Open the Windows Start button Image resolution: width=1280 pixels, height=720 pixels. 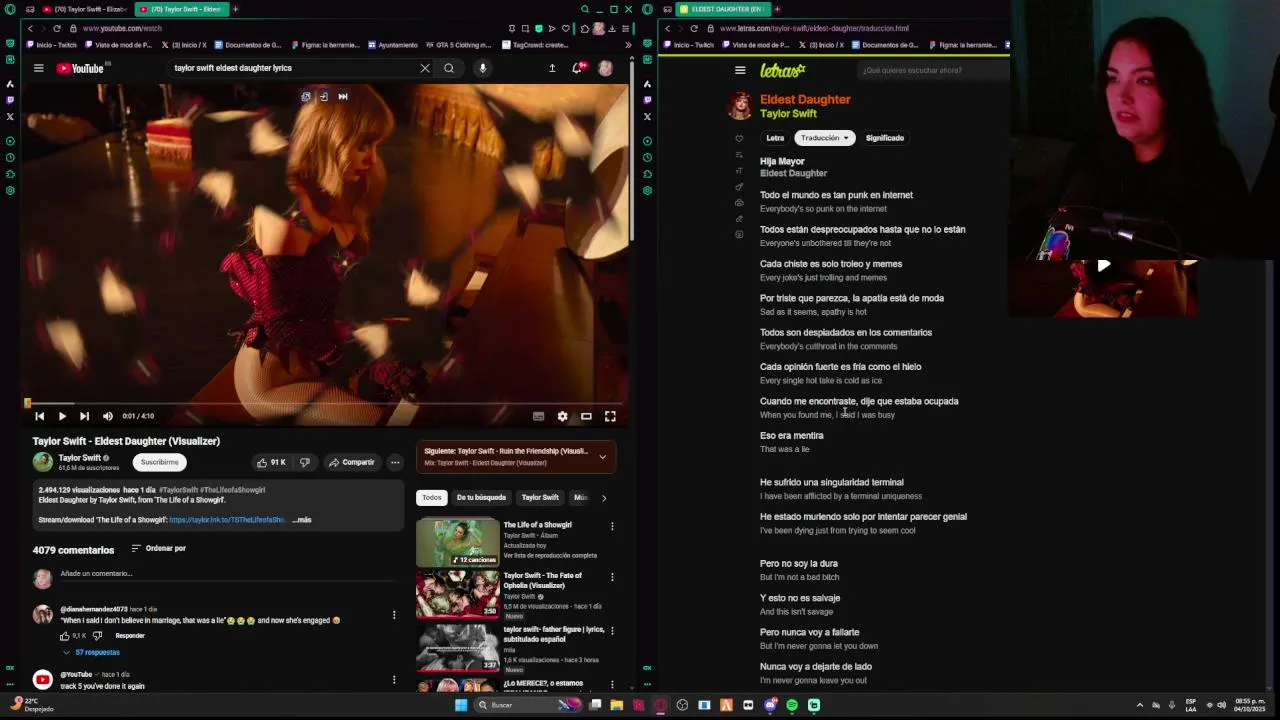(x=460, y=705)
